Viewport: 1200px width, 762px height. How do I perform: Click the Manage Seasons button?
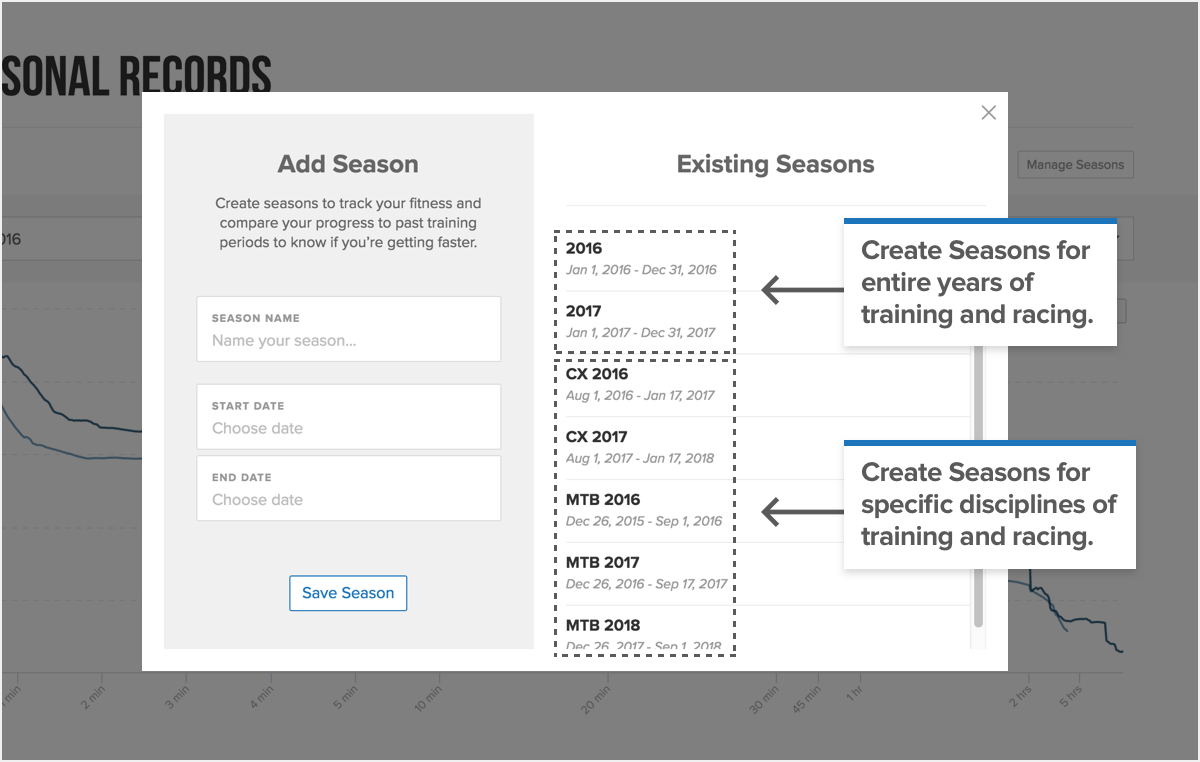coord(1075,165)
